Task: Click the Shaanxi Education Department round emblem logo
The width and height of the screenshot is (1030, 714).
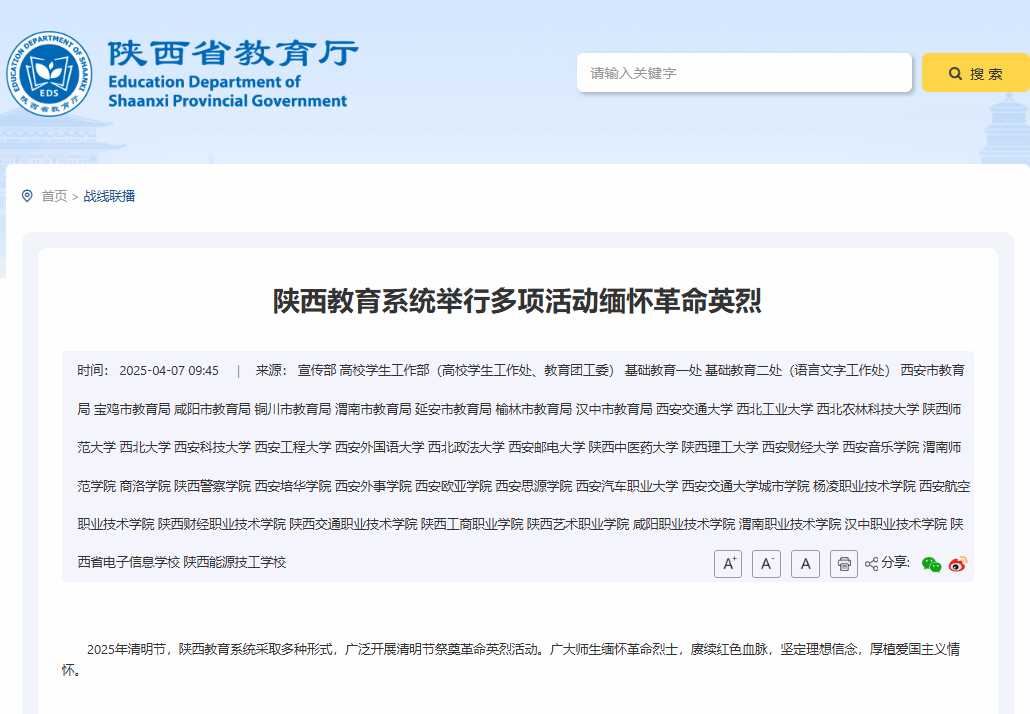Action: click(x=50, y=73)
